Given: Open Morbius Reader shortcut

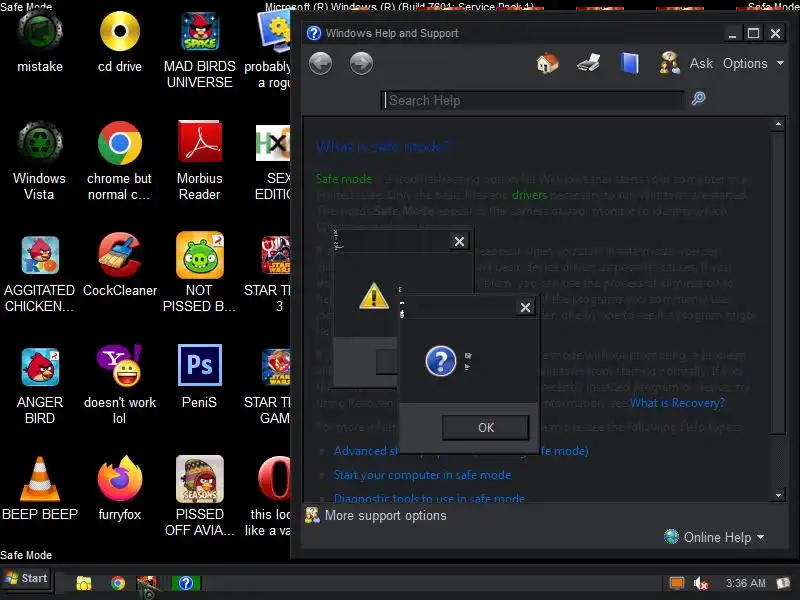Looking at the screenshot, I should pyautogui.click(x=199, y=161).
